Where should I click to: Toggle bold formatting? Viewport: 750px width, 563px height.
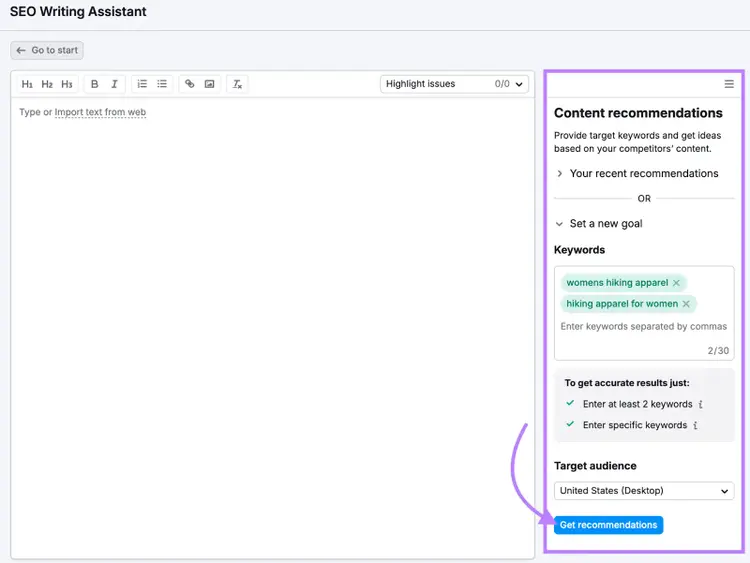(94, 84)
